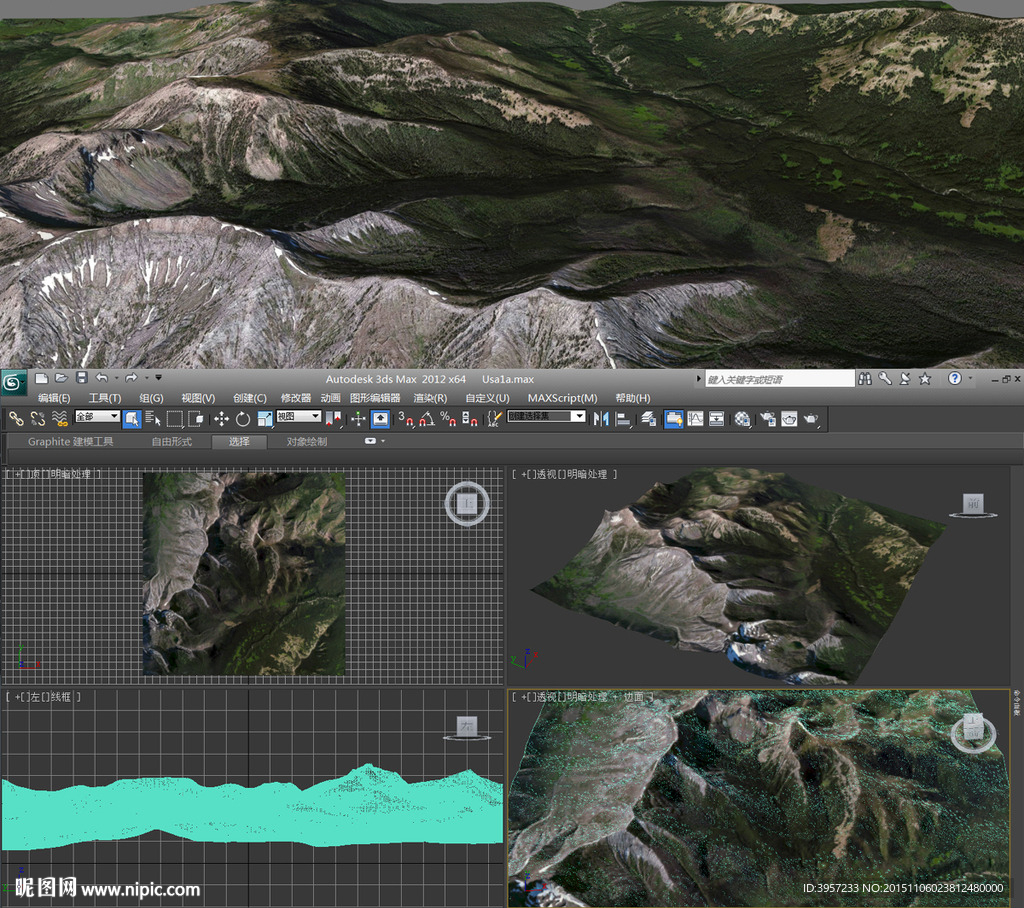1024x908 pixels.
Task: Open the 渲染(R) menu
Action: tap(428, 398)
